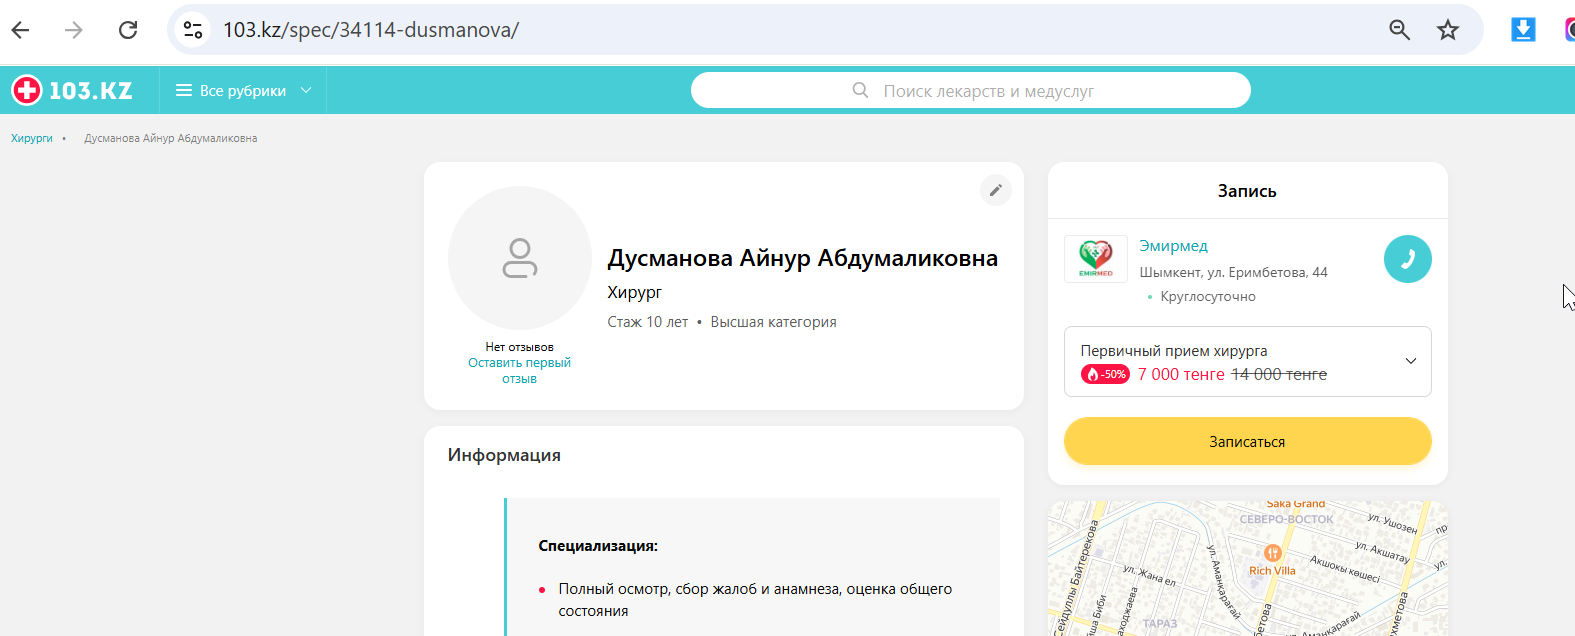Click the browser forward arrow
This screenshot has height=636, width=1575.
74,30
